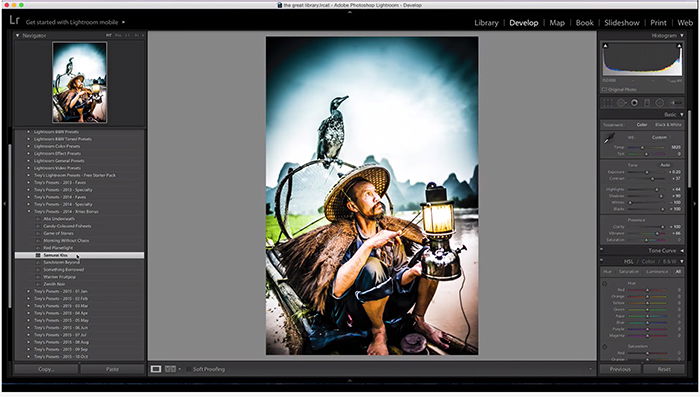
Task: Select the Red Eye Correction tool icon
Action: 634,103
